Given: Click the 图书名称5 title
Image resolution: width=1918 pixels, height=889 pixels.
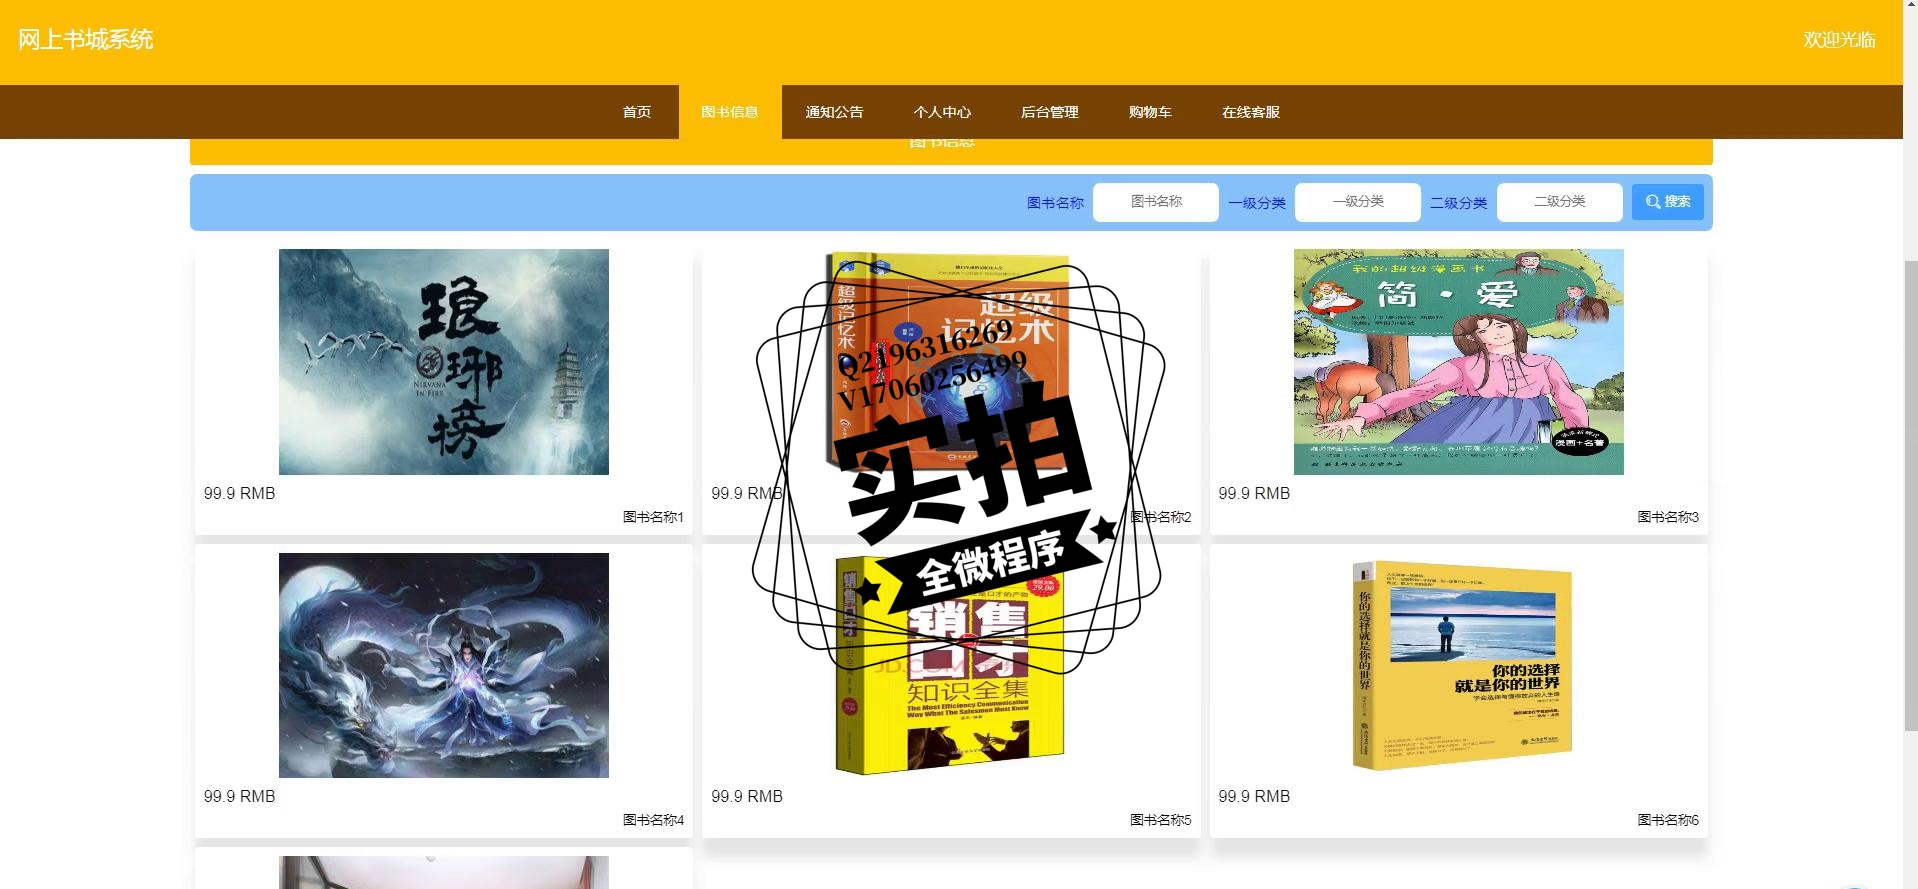Looking at the screenshot, I should coord(1161,820).
